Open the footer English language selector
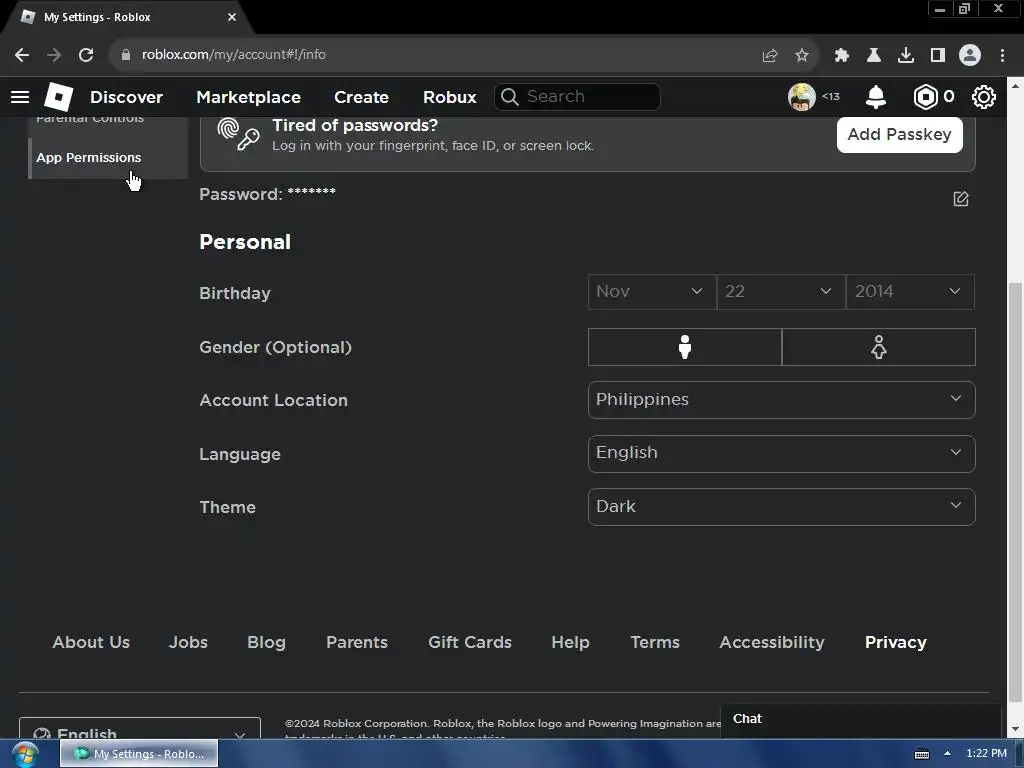The image size is (1024, 768). 140,729
